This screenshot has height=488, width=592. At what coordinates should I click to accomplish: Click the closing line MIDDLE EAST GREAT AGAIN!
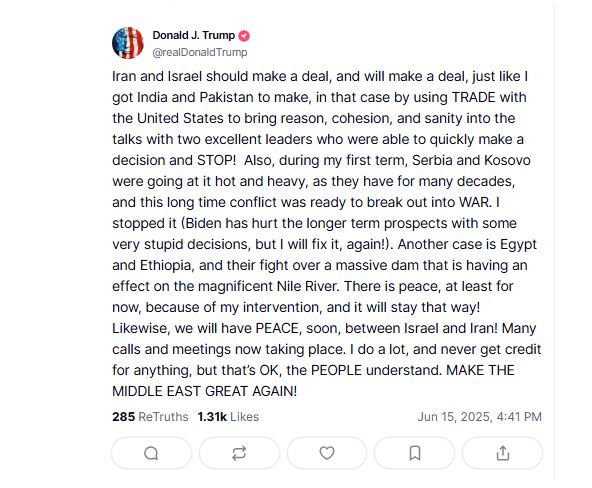(205, 391)
